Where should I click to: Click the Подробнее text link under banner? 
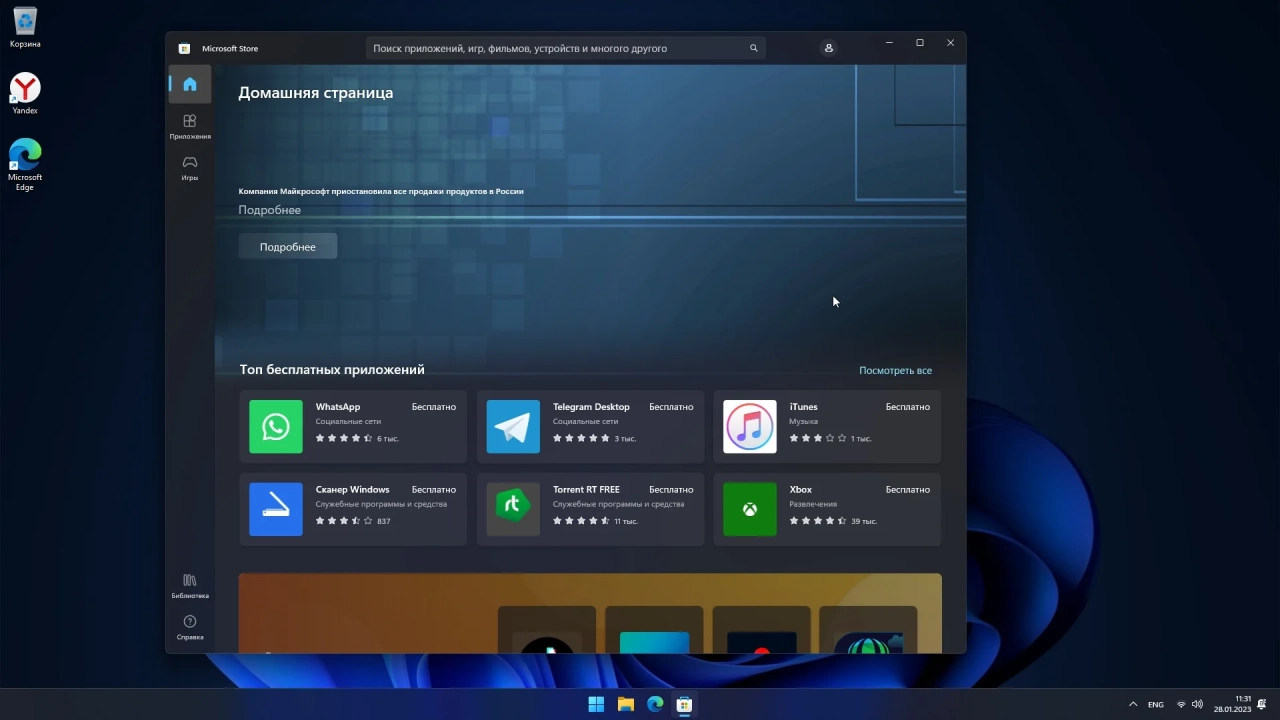[x=269, y=210]
